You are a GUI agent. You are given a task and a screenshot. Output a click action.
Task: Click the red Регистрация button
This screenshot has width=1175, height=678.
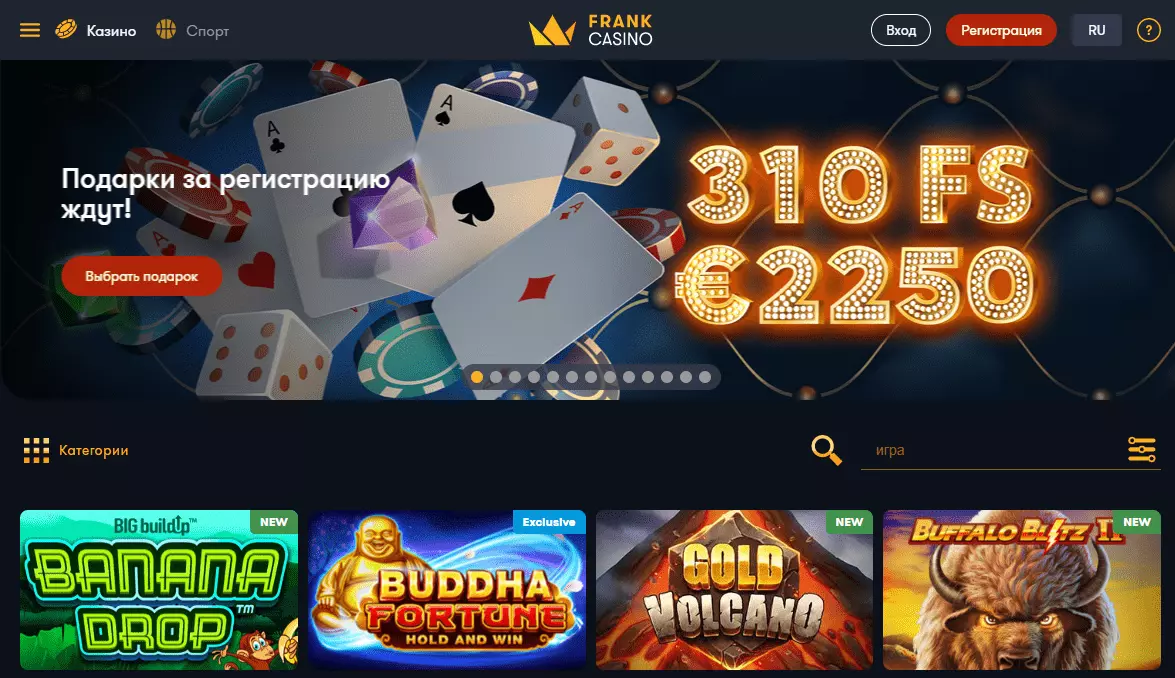[1001, 31]
